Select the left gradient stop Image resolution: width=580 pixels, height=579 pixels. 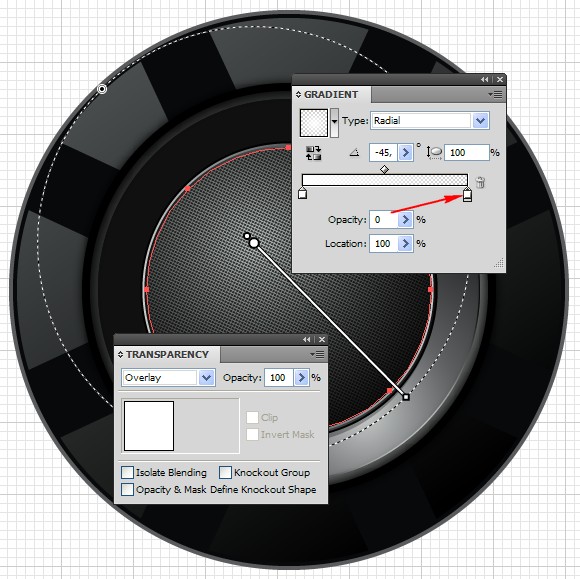(303, 193)
